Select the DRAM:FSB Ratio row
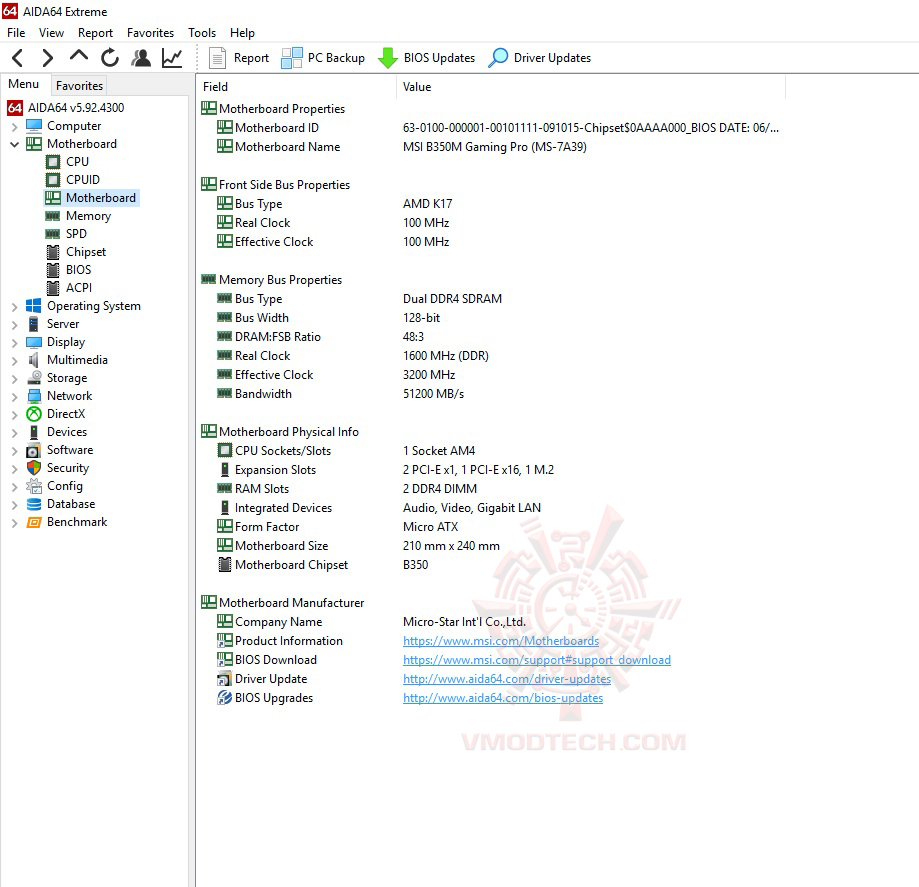This screenshot has width=919, height=887. tap(492, 337)
